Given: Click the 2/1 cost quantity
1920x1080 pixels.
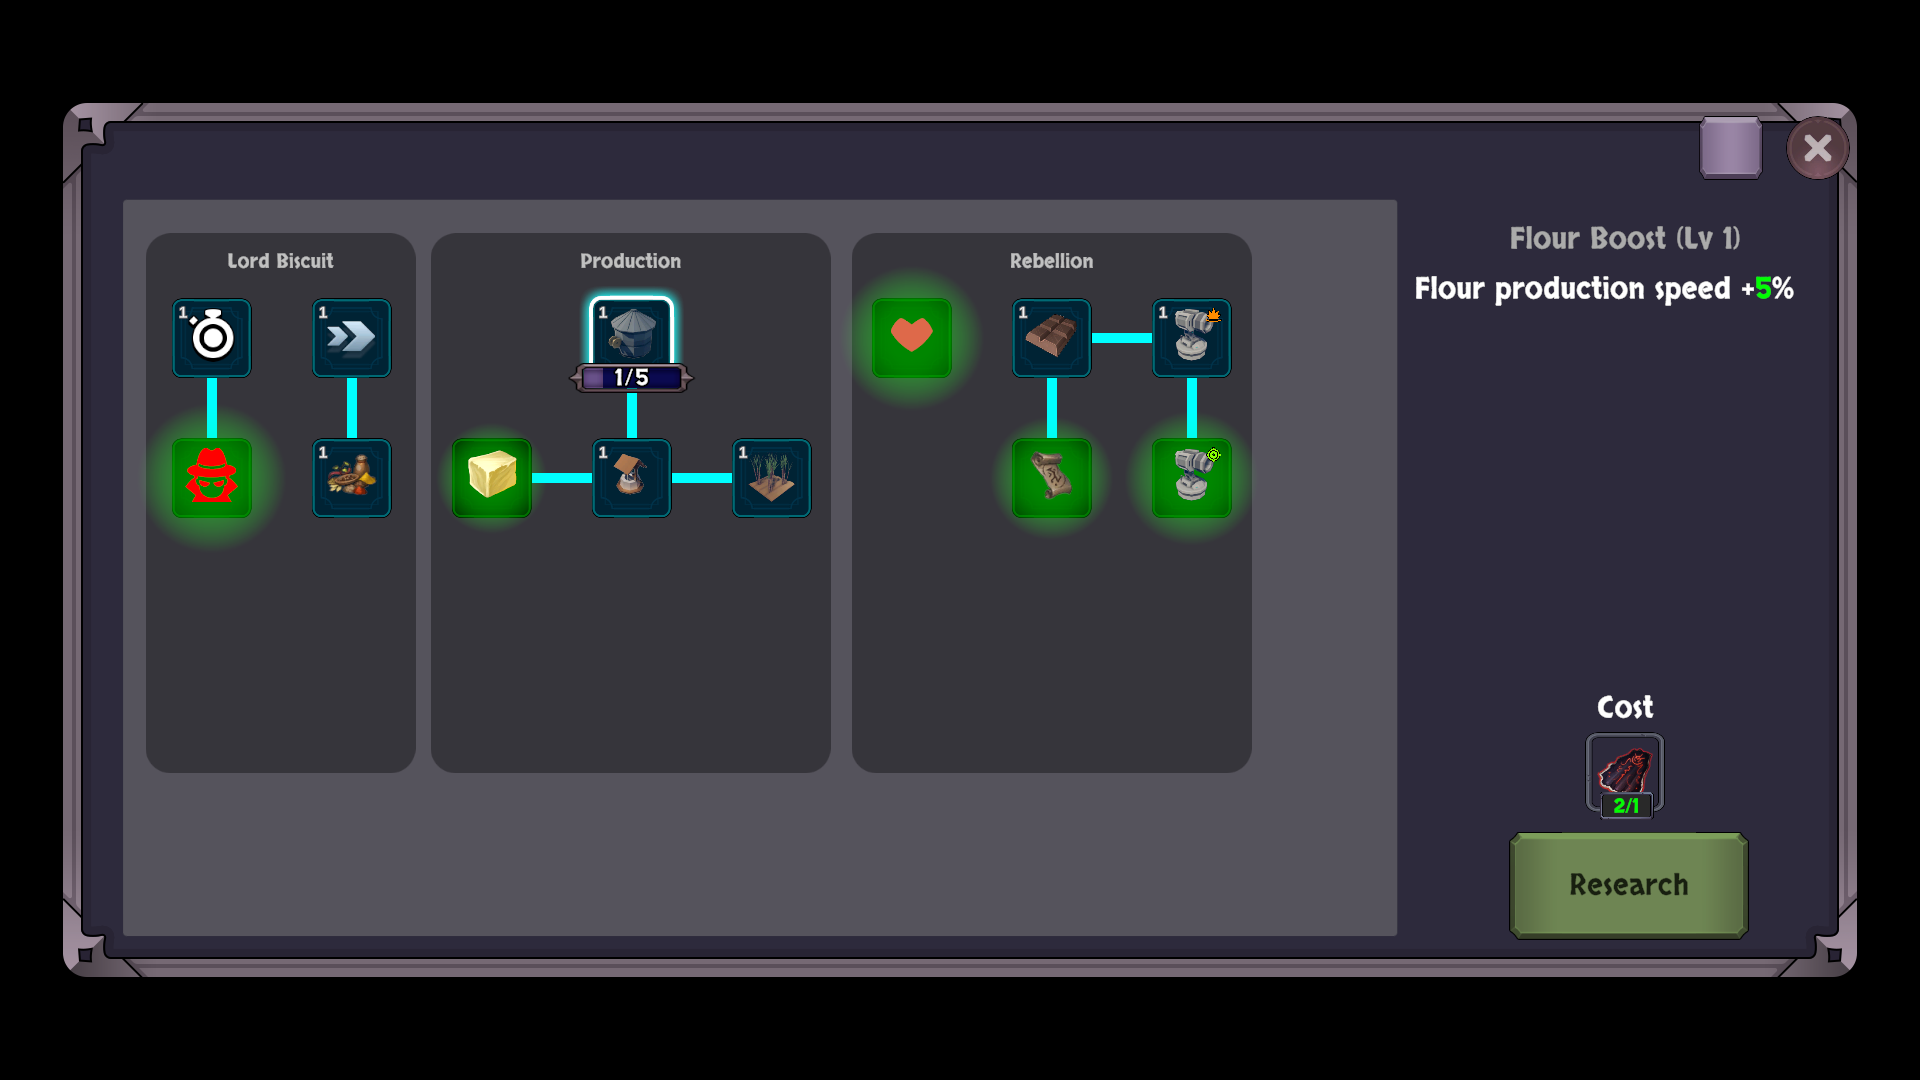Looking at the screenshot, I should point(1627,806).
